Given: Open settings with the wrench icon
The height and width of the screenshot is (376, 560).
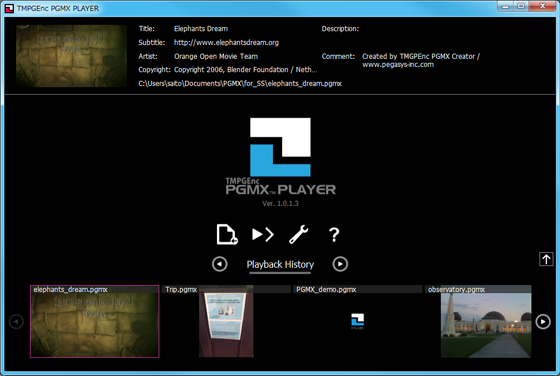Looking at the screenshot, I should (299, 234).
